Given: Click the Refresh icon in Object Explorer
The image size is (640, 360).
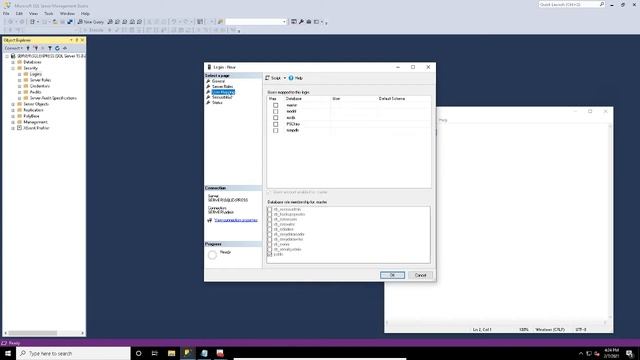Looking at the screenshot, I should pos(57,48).
